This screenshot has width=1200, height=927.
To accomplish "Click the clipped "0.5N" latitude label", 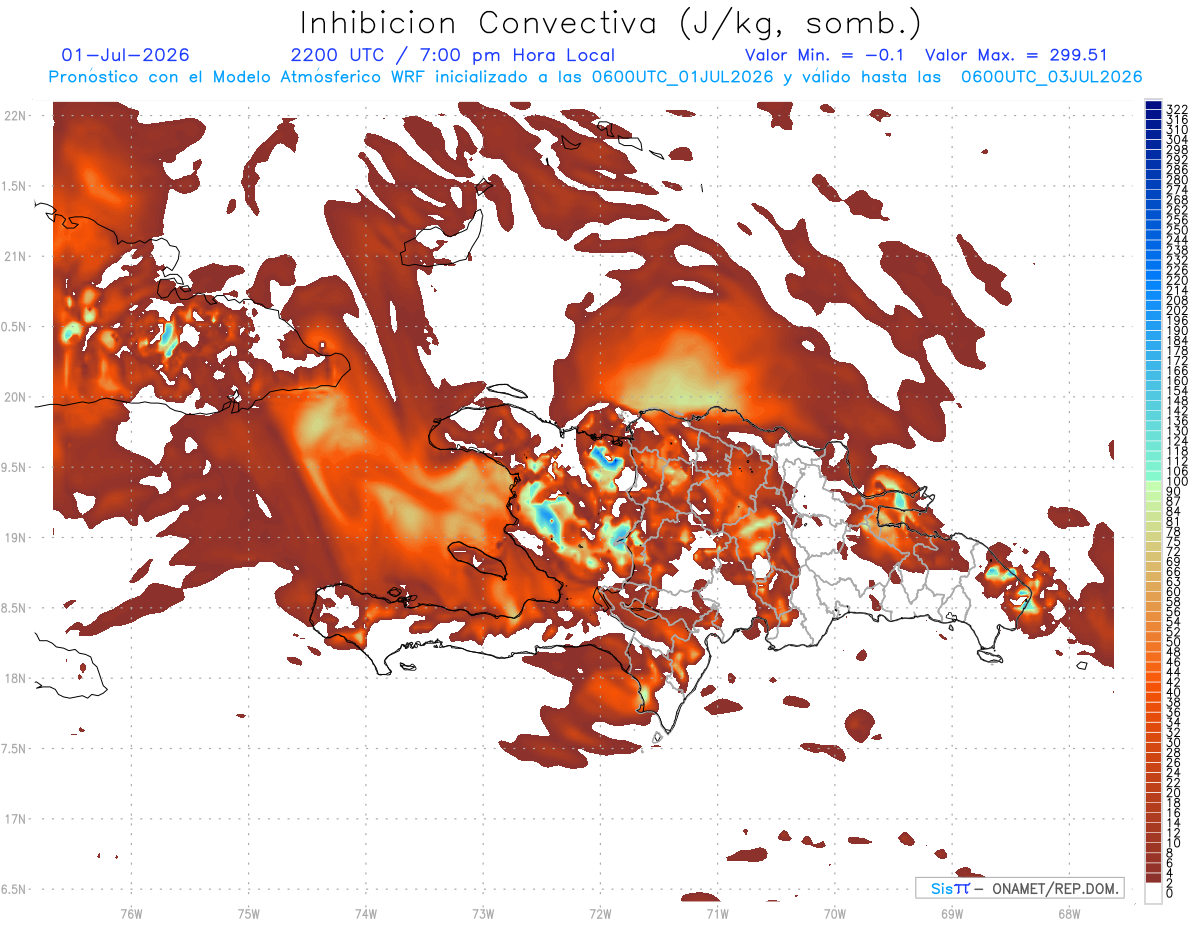I will point(14,327).
